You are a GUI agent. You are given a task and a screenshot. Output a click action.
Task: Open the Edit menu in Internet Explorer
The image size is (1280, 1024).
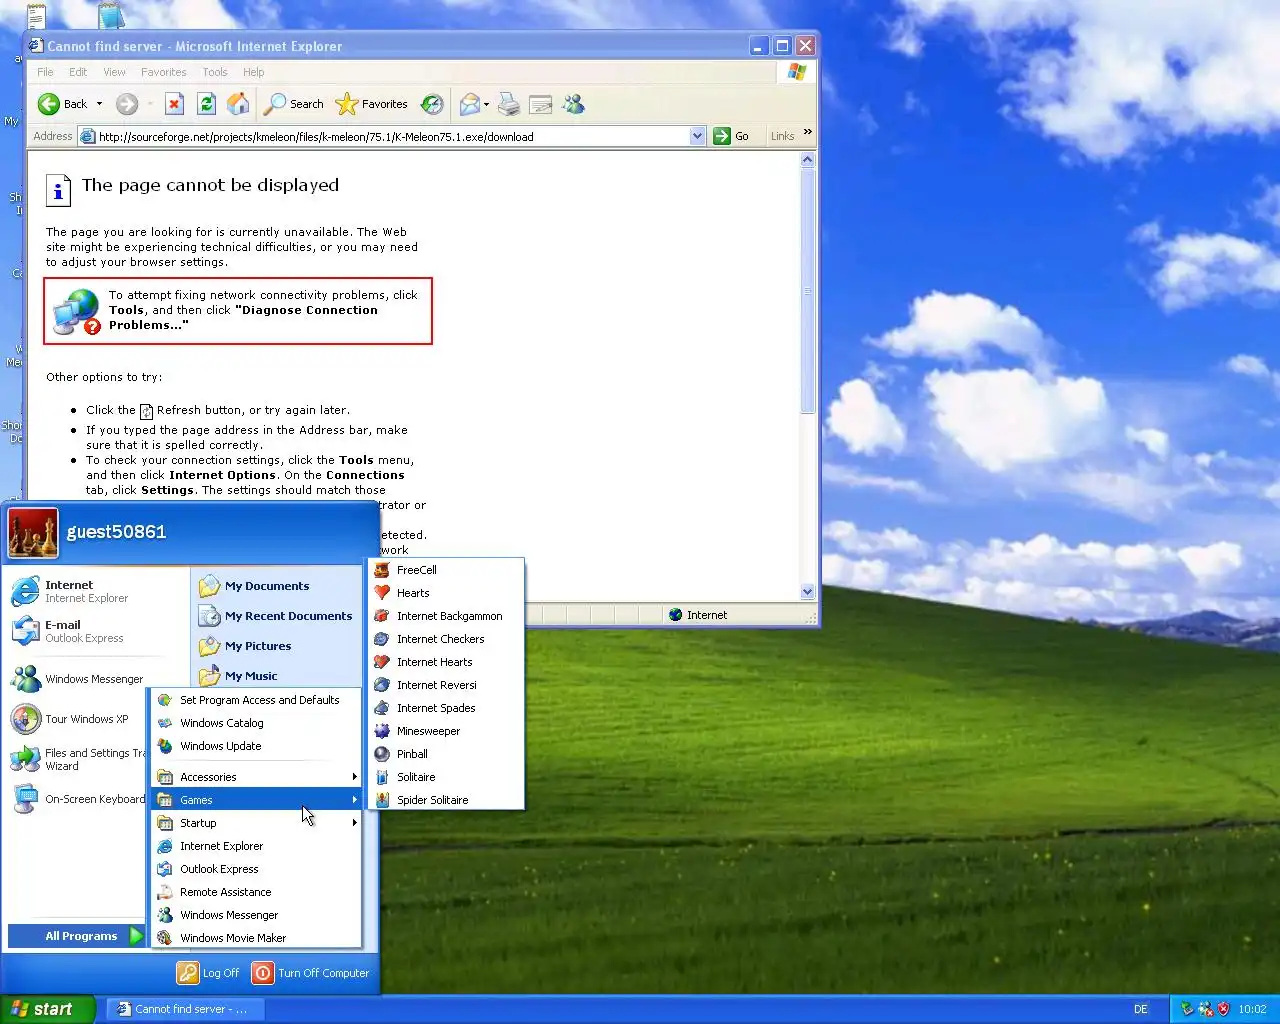click(78, 72)
